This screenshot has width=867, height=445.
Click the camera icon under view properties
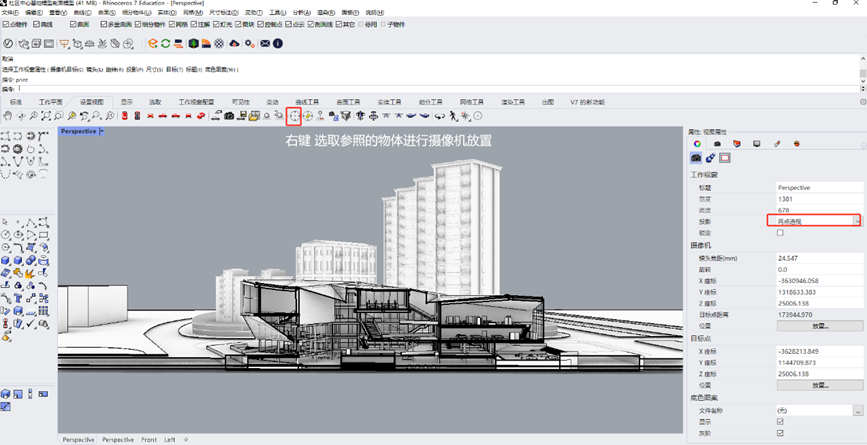pos(696,158)
